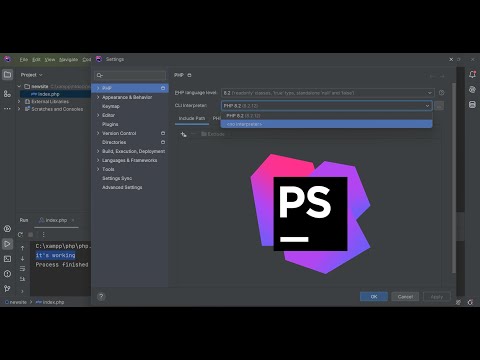Open Advanced Settings page
Screen dimensions: 480x360
pos(122,187)
